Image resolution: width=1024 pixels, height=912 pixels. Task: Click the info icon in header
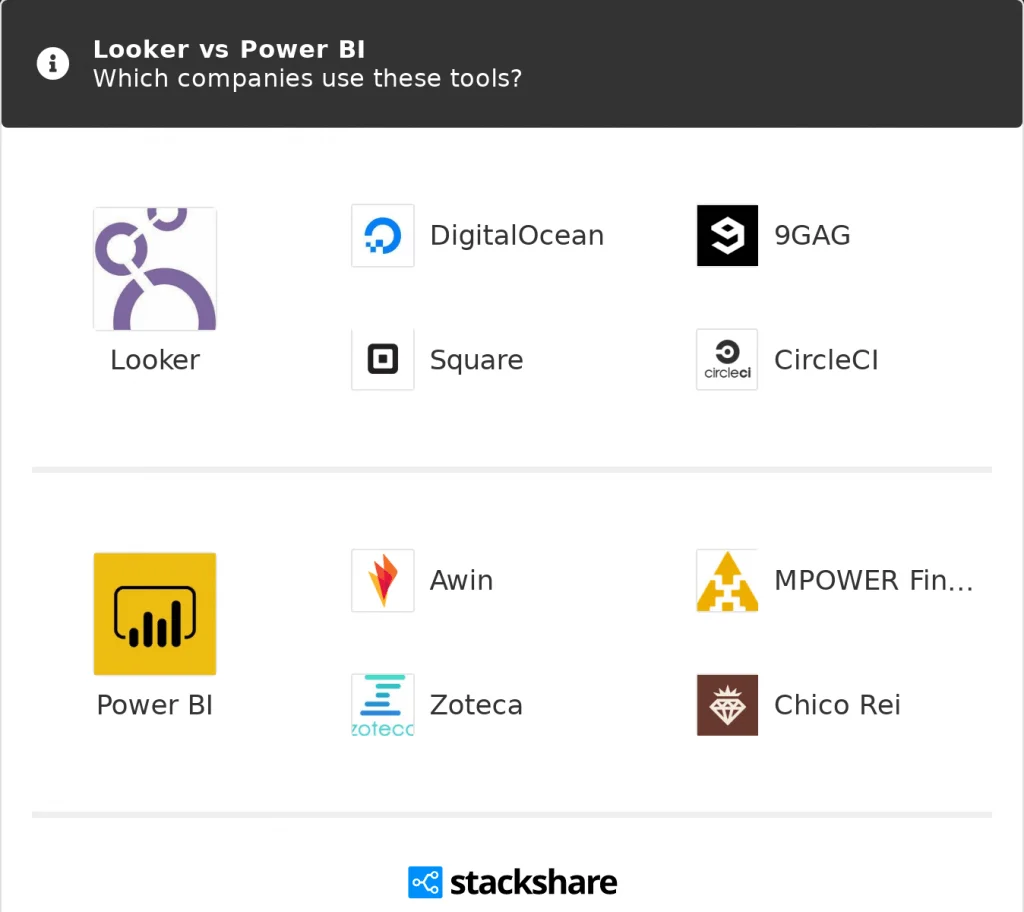52,64
